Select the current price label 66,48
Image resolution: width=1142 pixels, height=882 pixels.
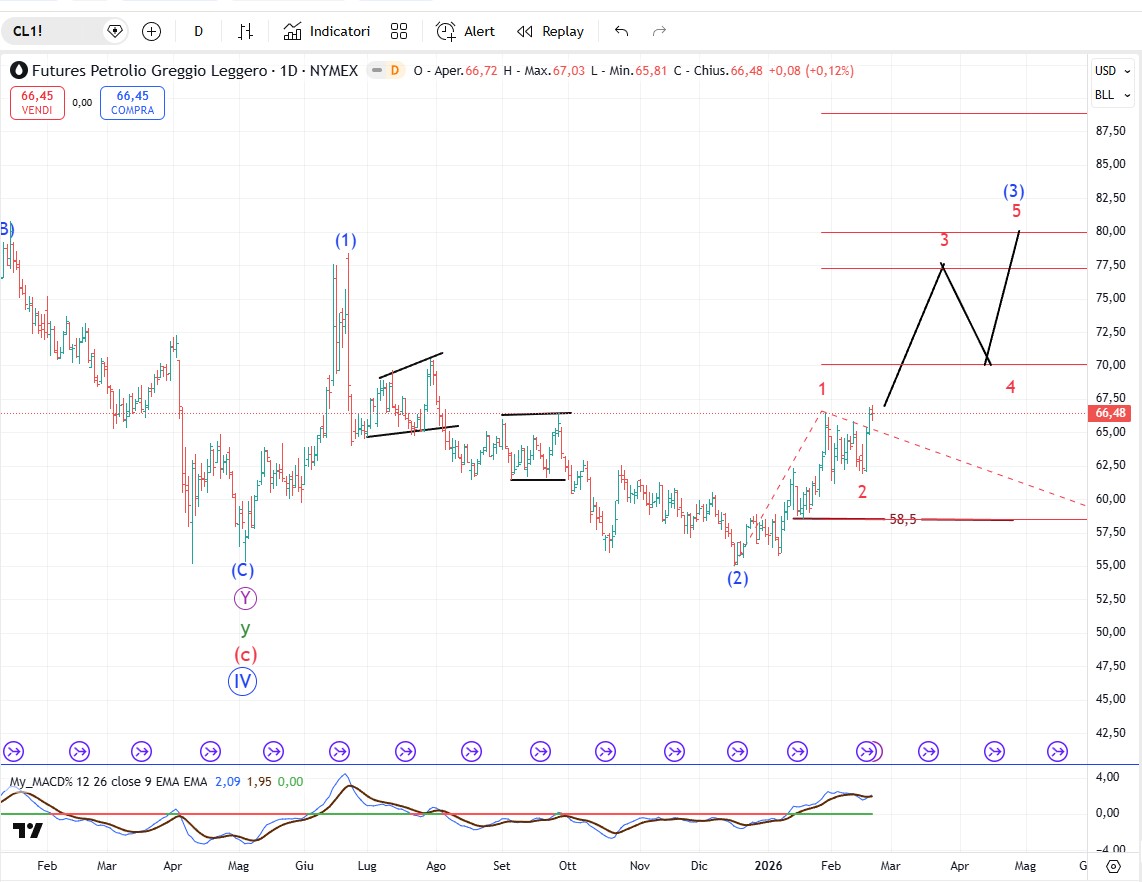[1110, 413]
